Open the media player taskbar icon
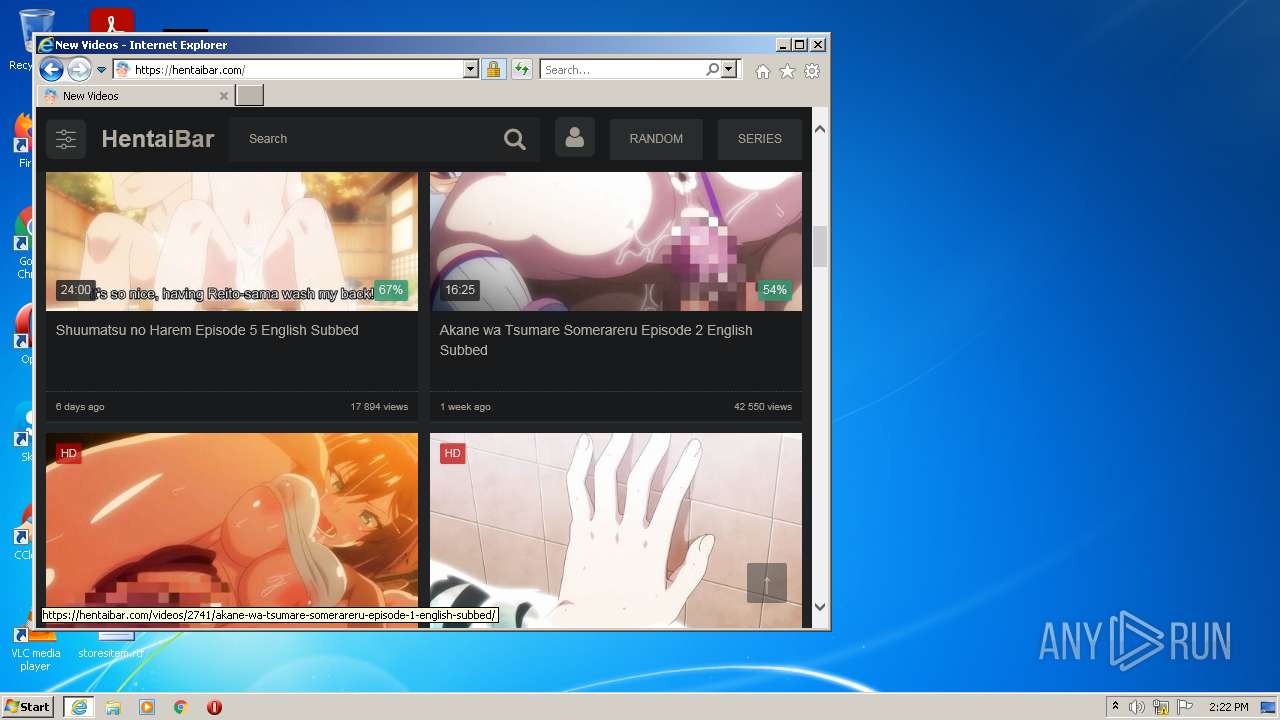This screenshot has width=1280, height=720. click(x=147, y=707)
